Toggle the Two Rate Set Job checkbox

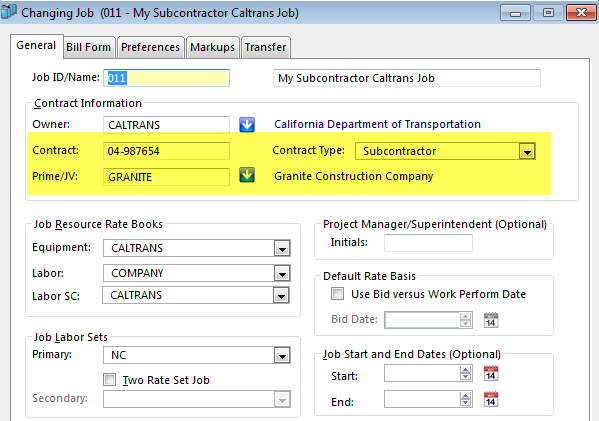(x=110, y=380)
